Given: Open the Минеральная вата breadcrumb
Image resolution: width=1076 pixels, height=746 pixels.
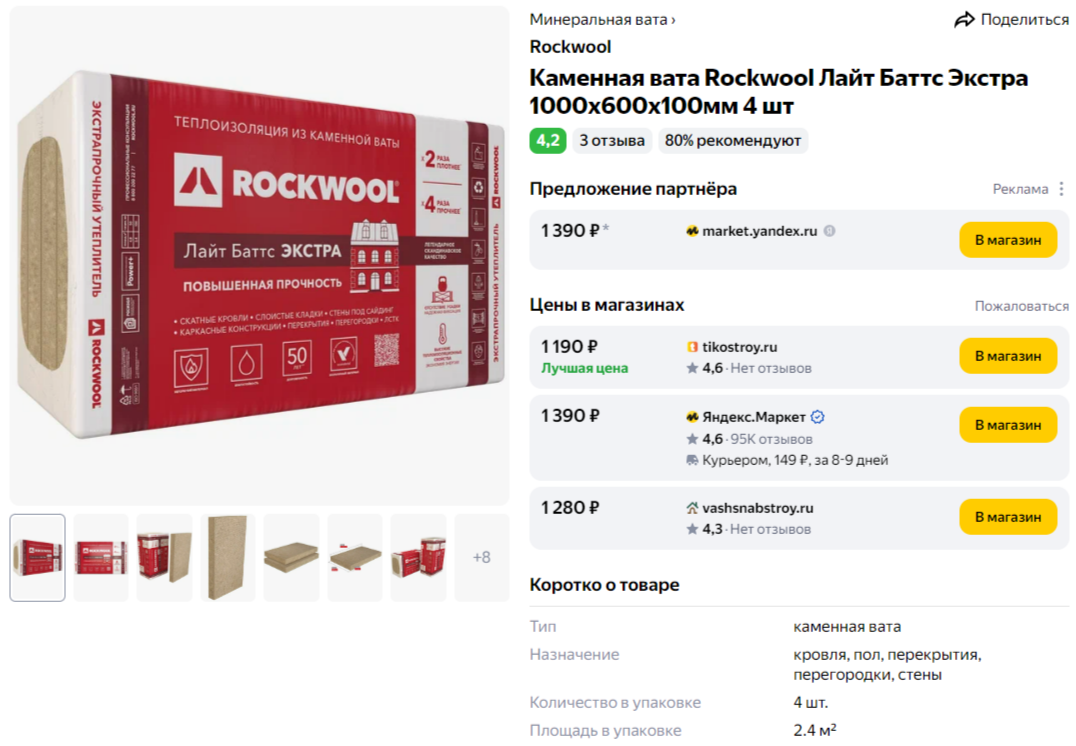Looking at the screenshot, I should coord(602,20).
